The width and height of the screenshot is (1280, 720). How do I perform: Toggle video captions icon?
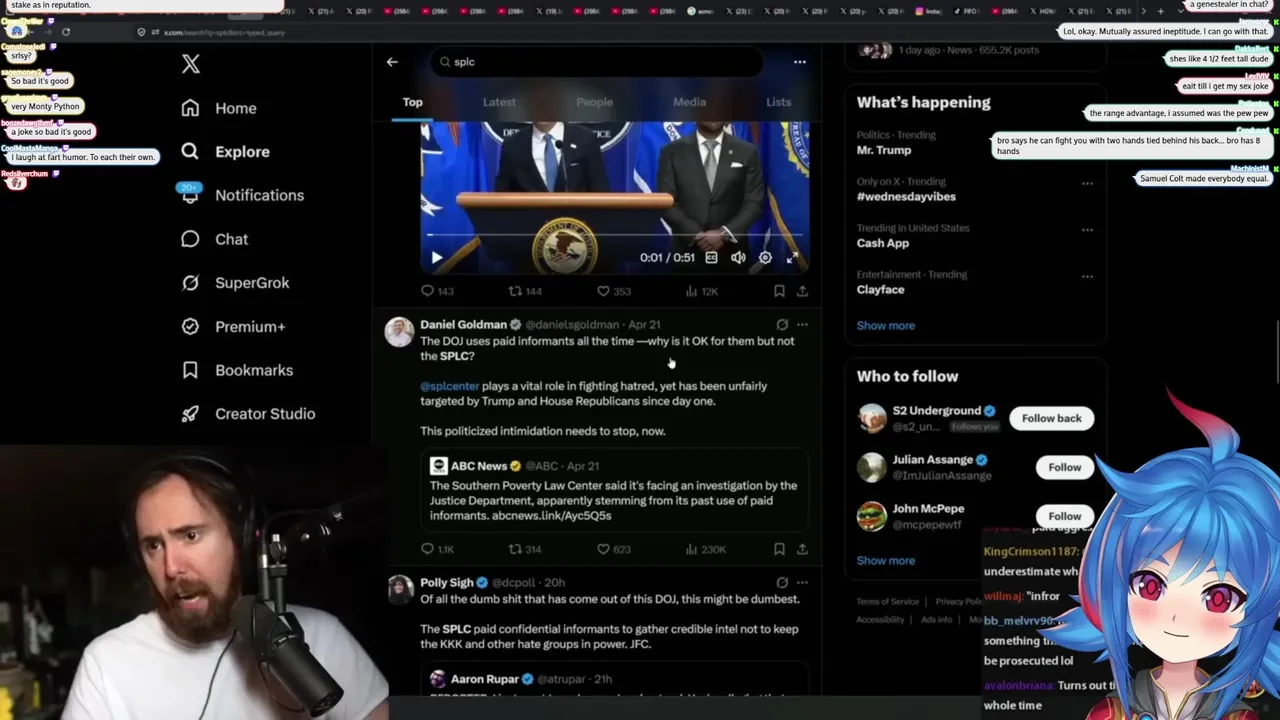pos(711,258)
